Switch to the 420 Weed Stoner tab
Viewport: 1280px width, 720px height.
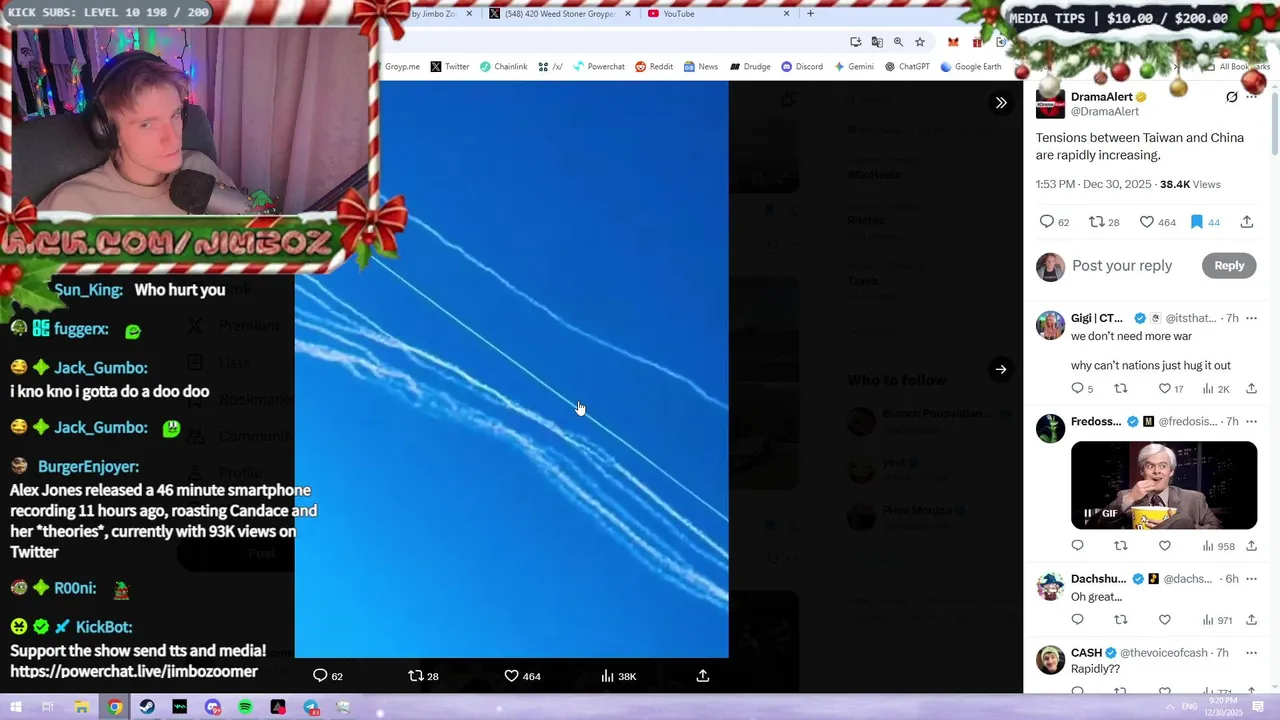click(x=560, y=14)
